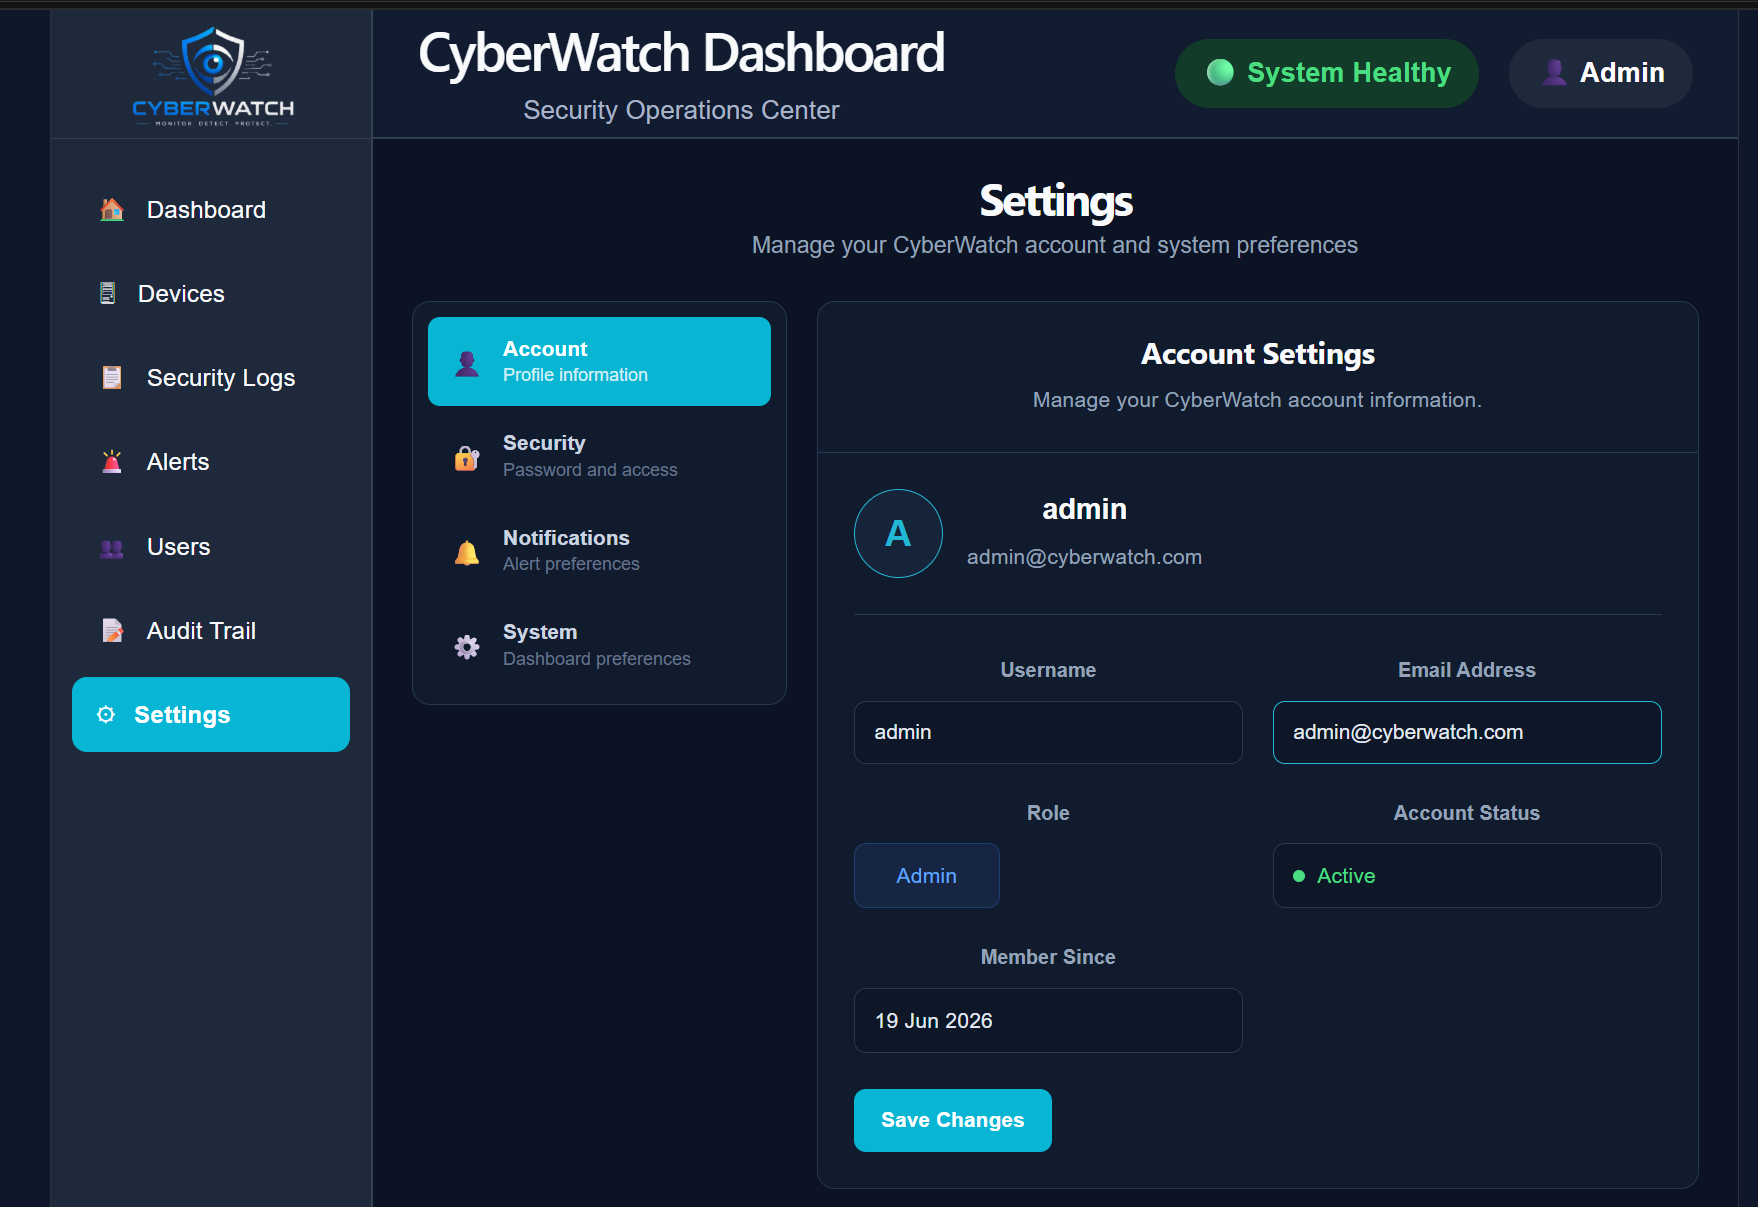Click the Admin user avatar icon in header

(x=1554, y=72)
